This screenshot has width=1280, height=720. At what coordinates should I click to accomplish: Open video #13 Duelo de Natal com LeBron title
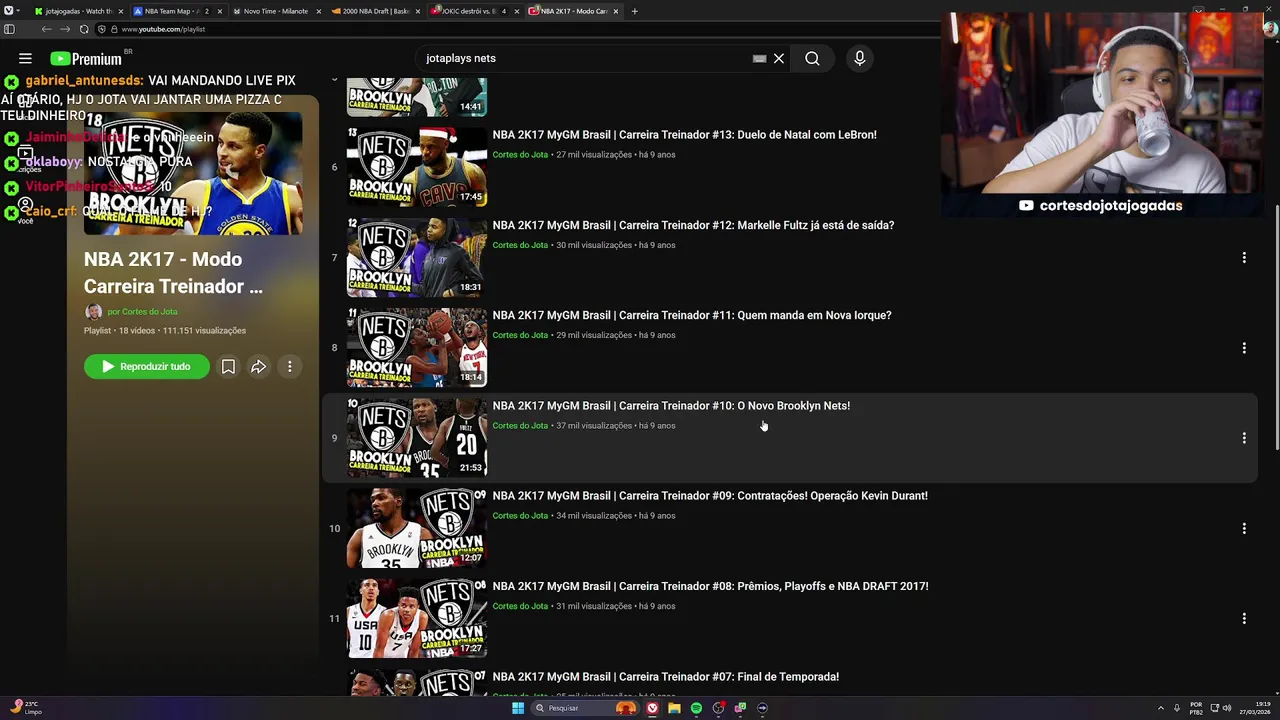tap(684, 135)
